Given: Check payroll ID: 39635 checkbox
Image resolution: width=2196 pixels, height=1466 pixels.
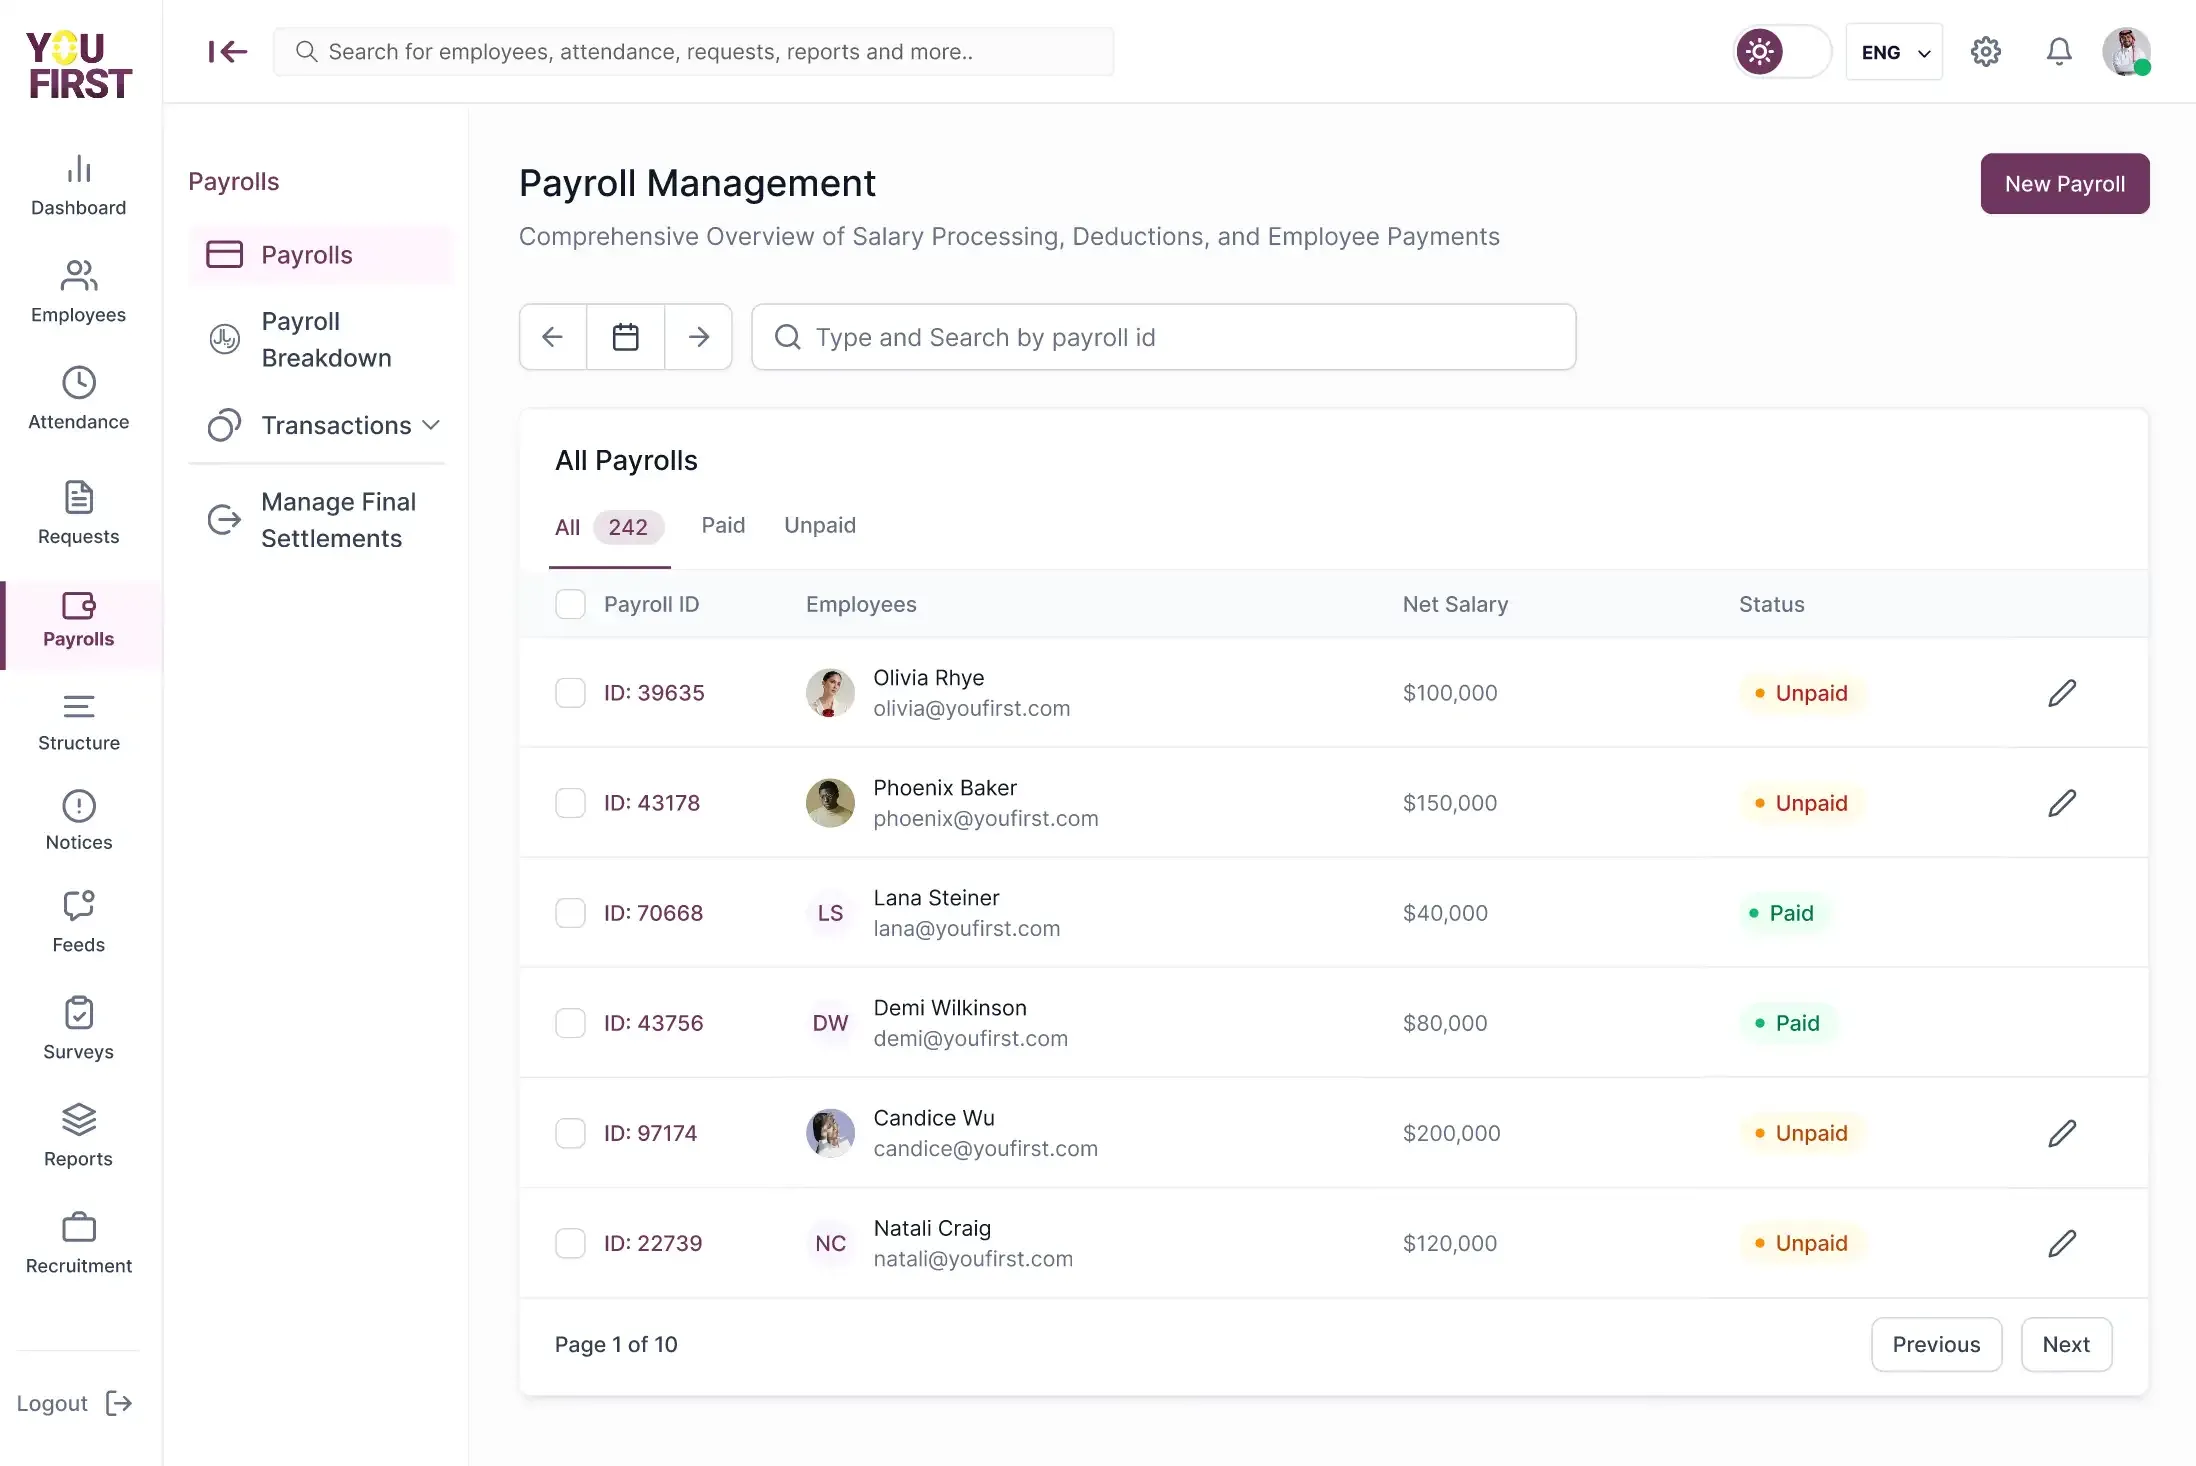Looking at the screenshot, I should 570,693.
